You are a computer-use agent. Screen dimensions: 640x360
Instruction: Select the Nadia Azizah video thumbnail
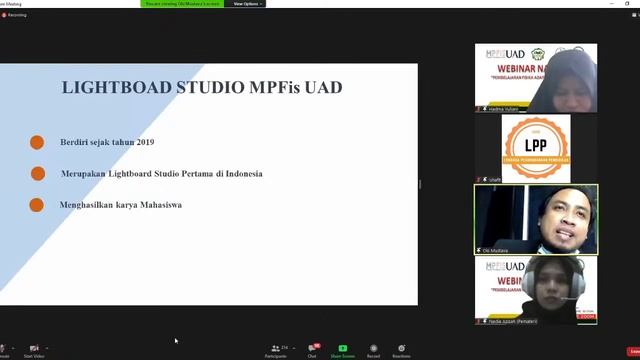tap(536, 290)
